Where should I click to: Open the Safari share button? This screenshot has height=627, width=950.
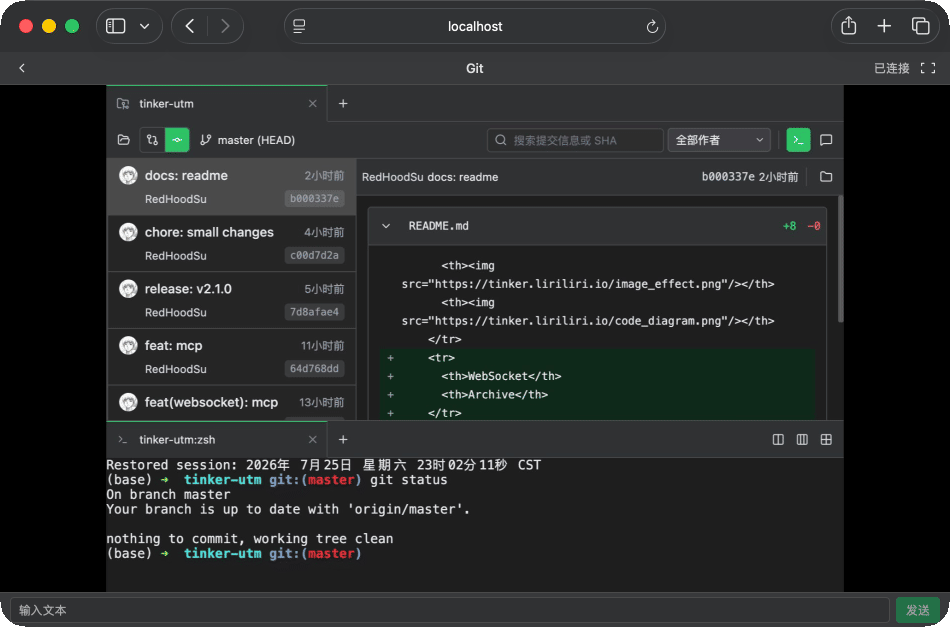(848, 26)
